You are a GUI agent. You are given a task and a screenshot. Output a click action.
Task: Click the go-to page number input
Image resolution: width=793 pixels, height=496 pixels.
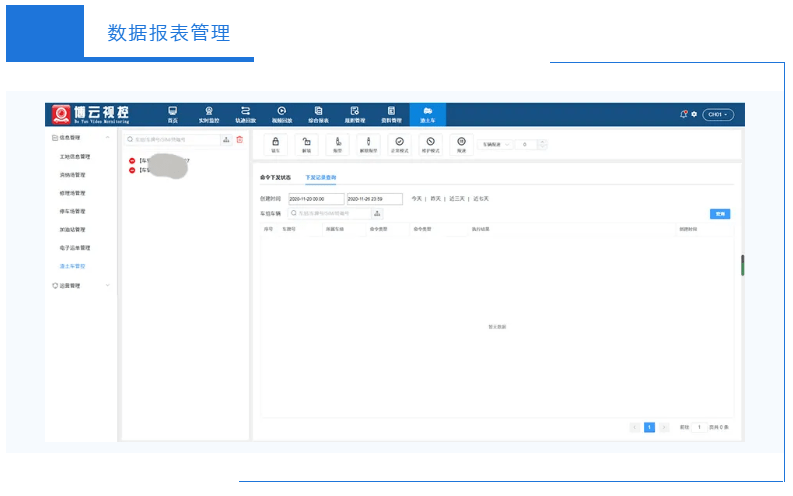click(x=699, y=428)
